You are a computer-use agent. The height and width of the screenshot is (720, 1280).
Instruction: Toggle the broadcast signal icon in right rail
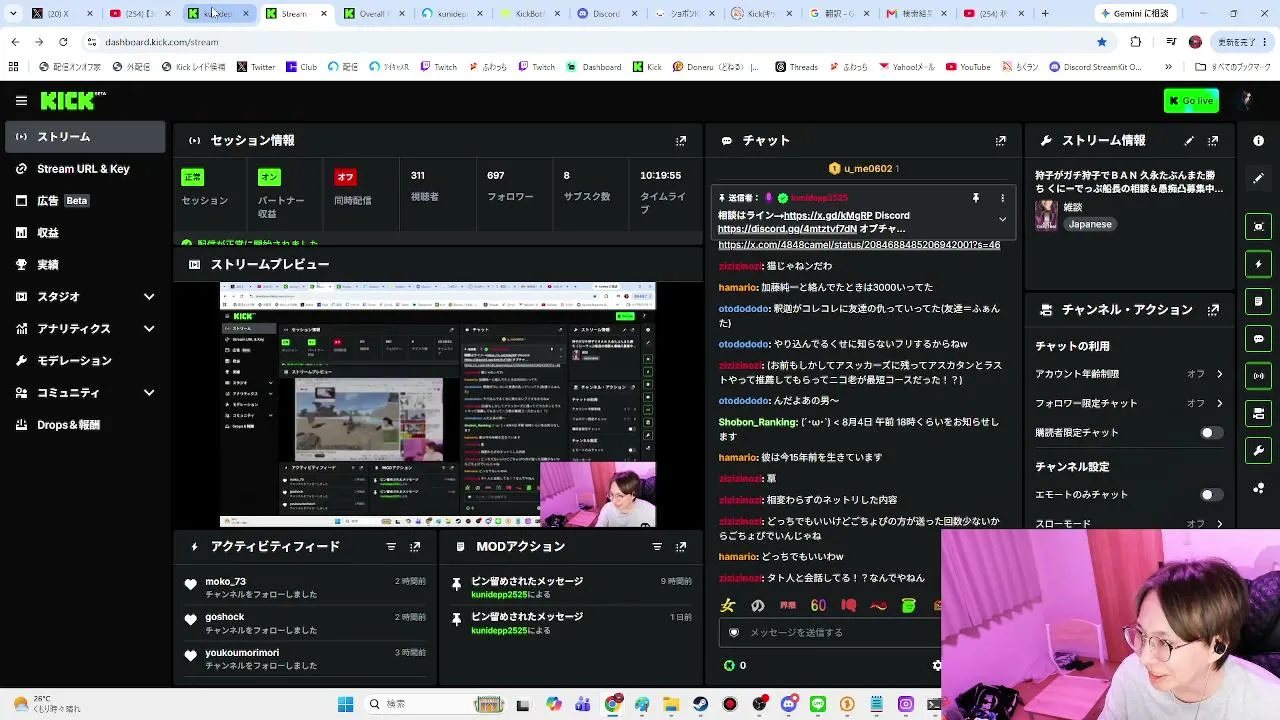point(1259,376)
